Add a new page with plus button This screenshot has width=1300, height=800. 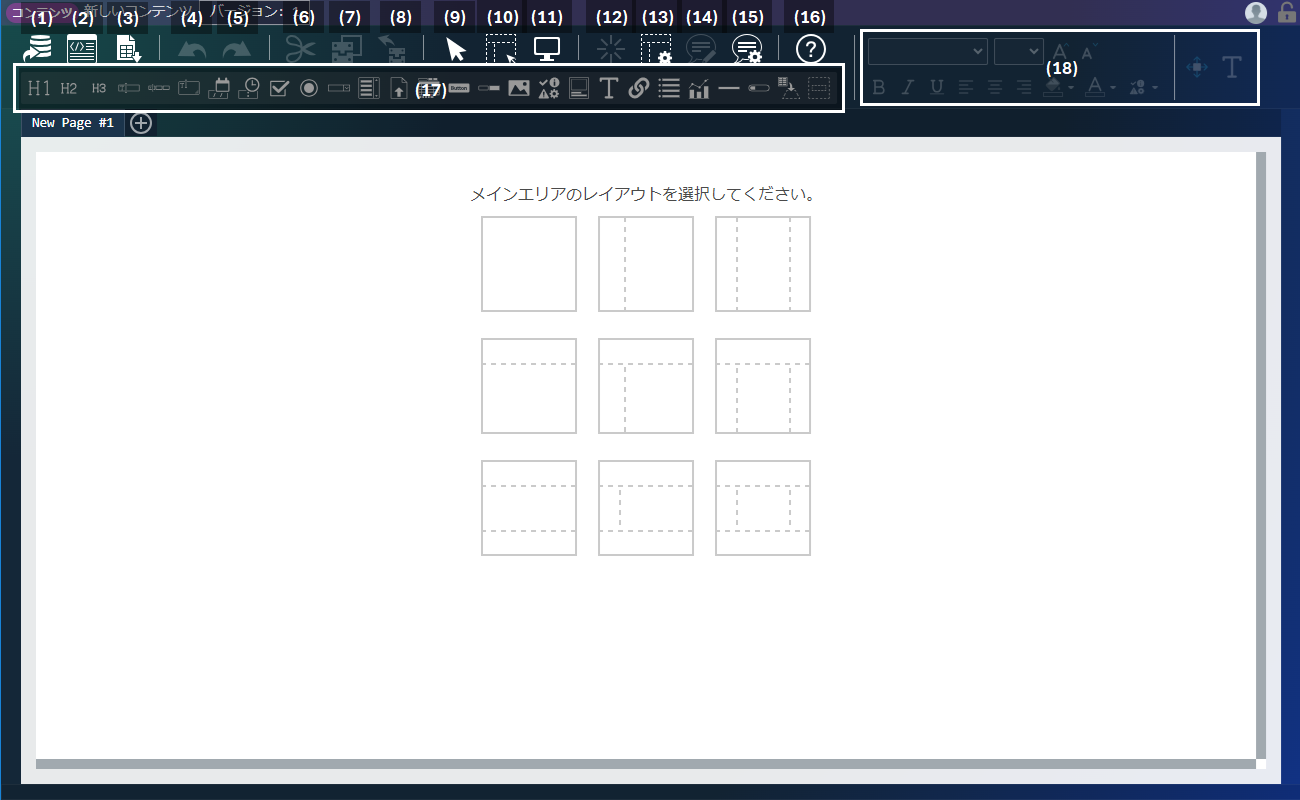[x=142, y=123]
